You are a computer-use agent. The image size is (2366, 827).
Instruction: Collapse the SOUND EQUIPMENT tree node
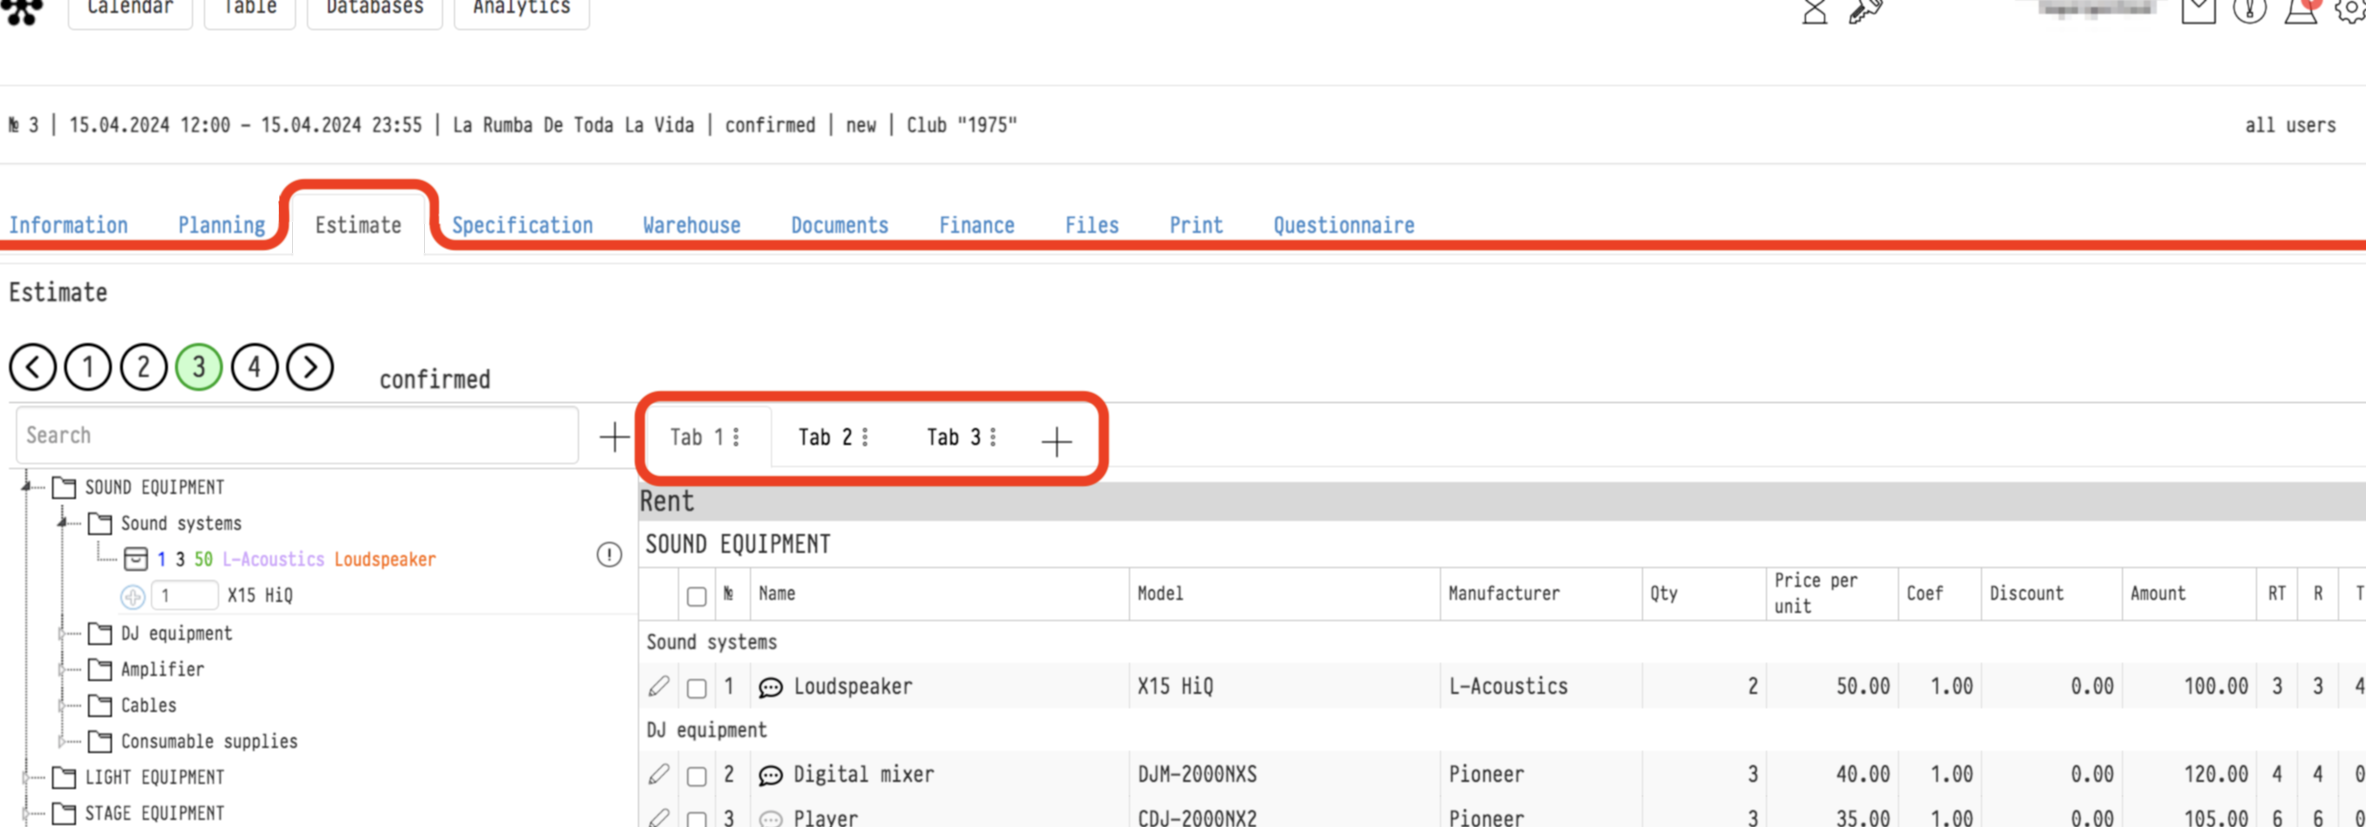pyautogui.click(x=28, y=487)
